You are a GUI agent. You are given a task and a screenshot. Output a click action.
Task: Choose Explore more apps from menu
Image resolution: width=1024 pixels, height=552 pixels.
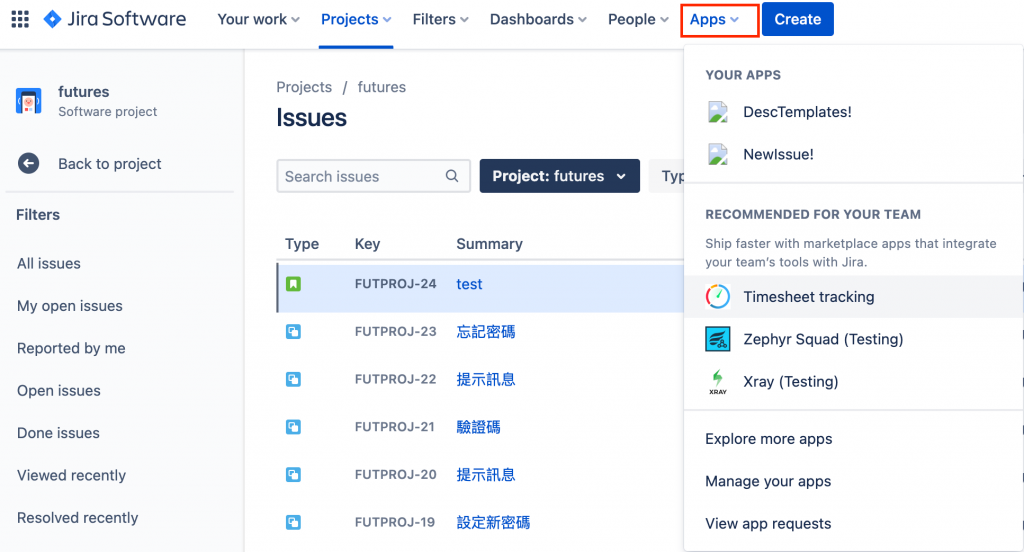[768, 439]
